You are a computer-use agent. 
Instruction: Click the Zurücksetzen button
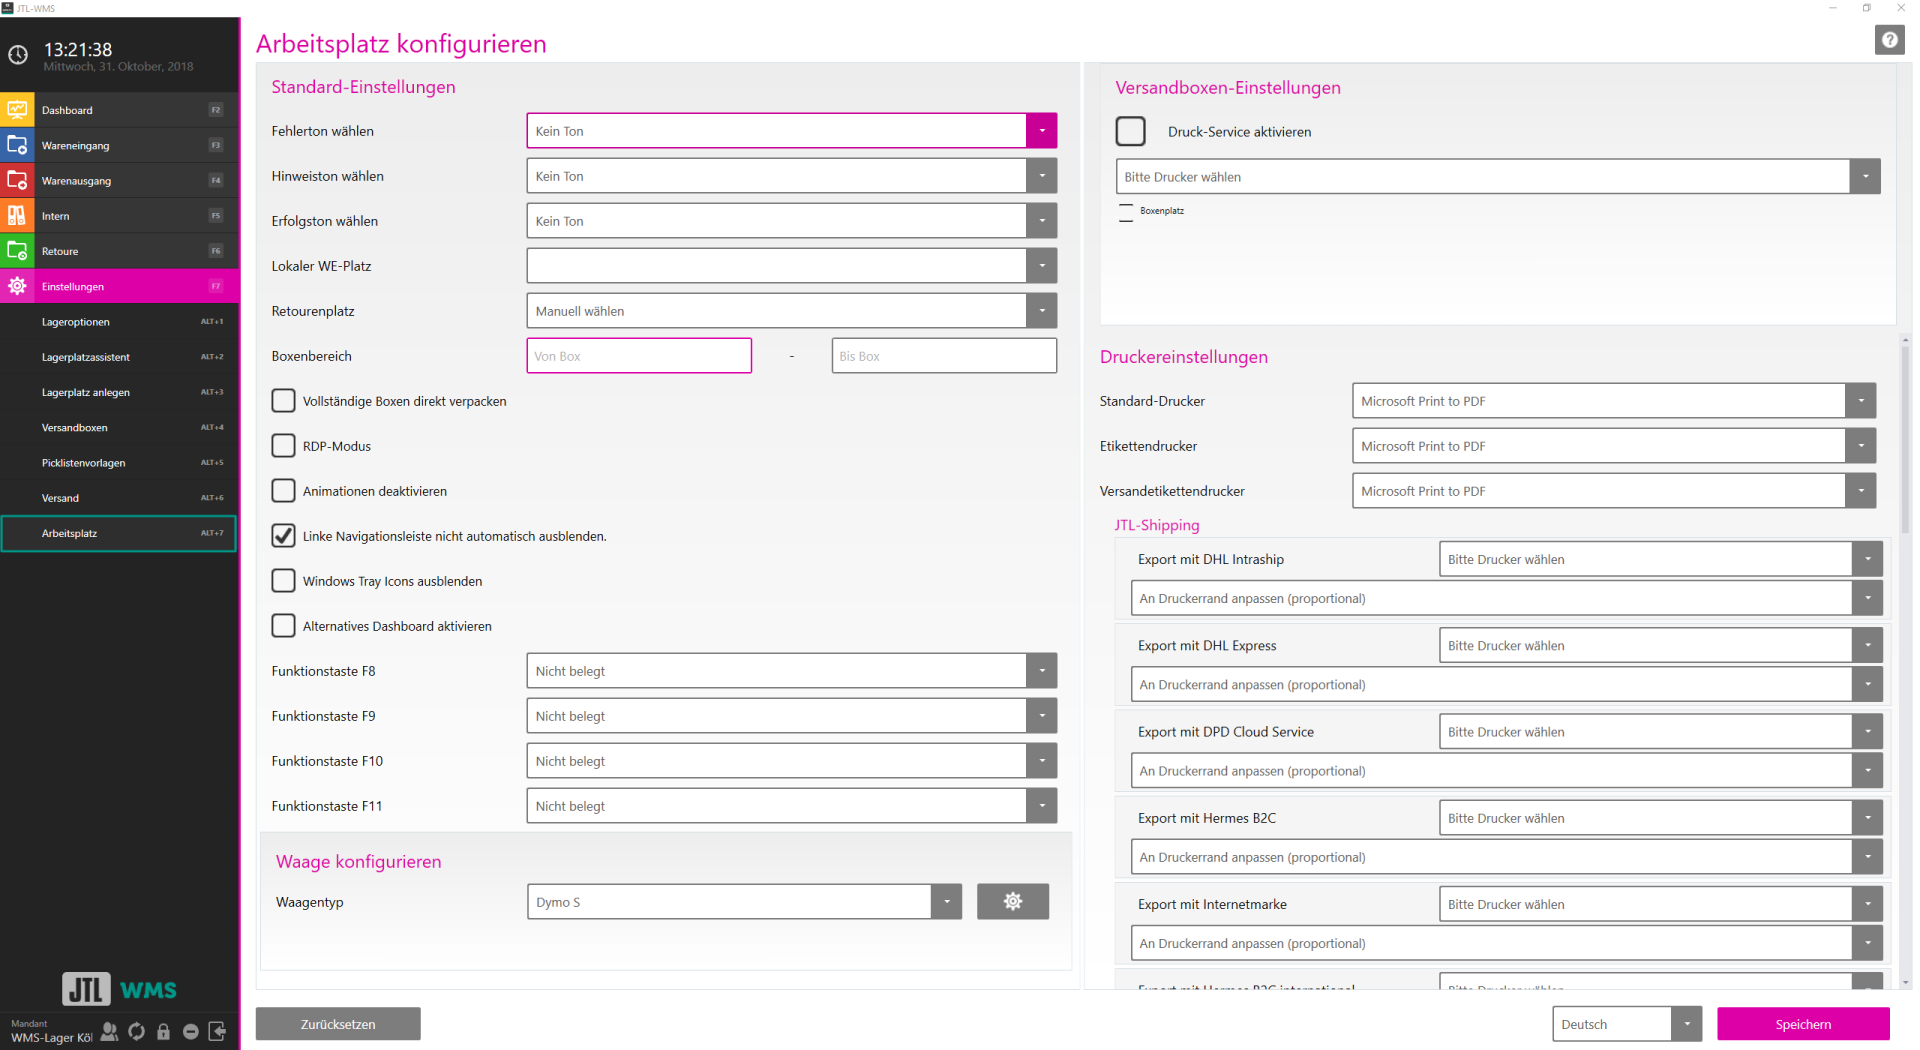338,1024
